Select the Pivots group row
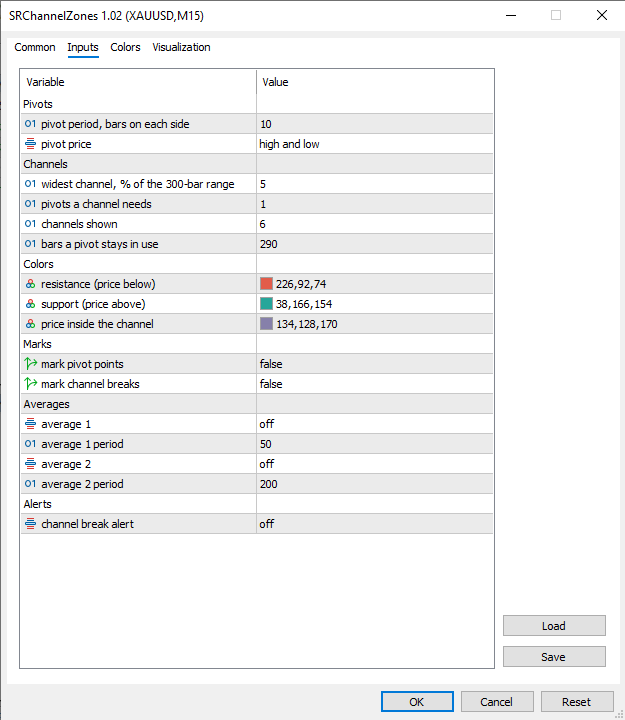Viewport: 625px width, 720px height. click(x=257, y=104)
